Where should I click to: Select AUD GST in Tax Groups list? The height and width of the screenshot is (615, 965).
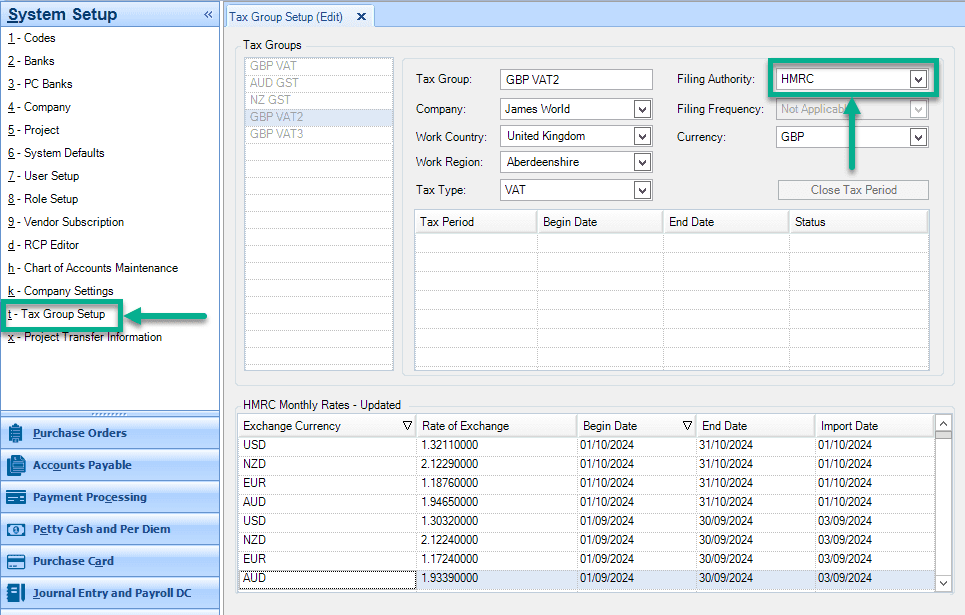point(319,83)
